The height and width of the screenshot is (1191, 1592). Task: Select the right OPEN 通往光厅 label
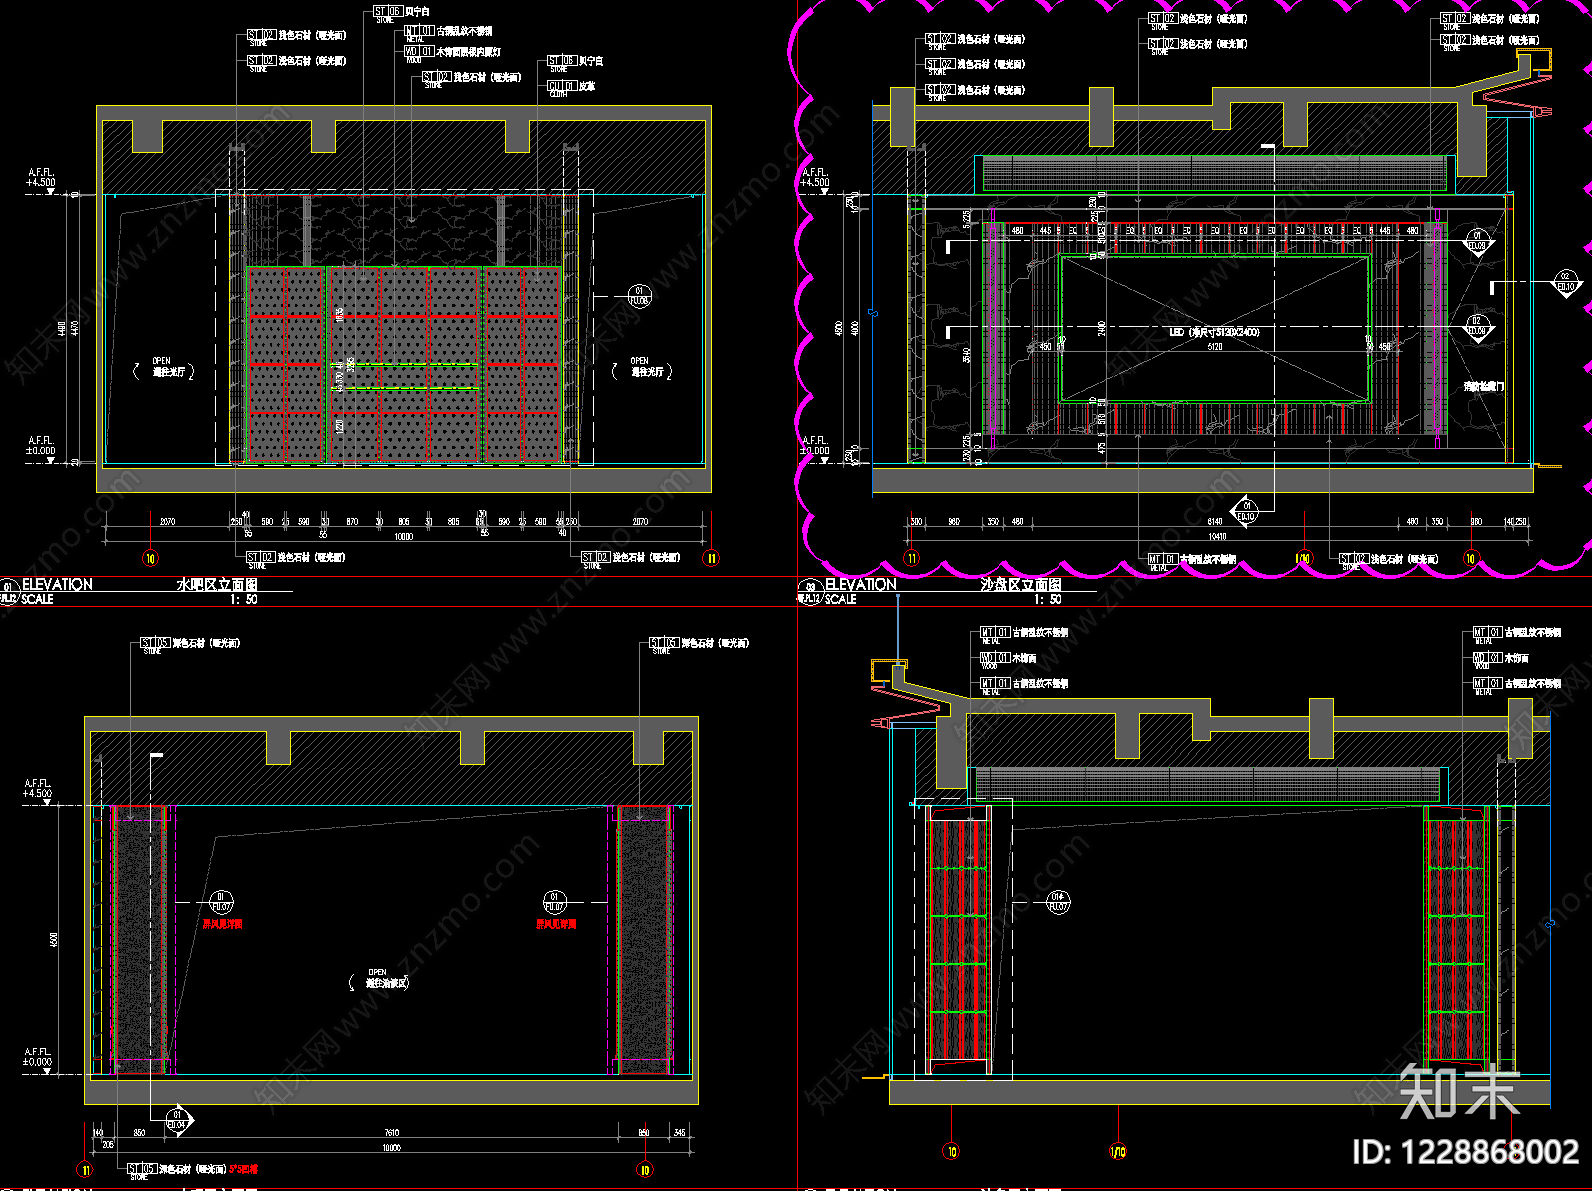click(x=641, y=367)
